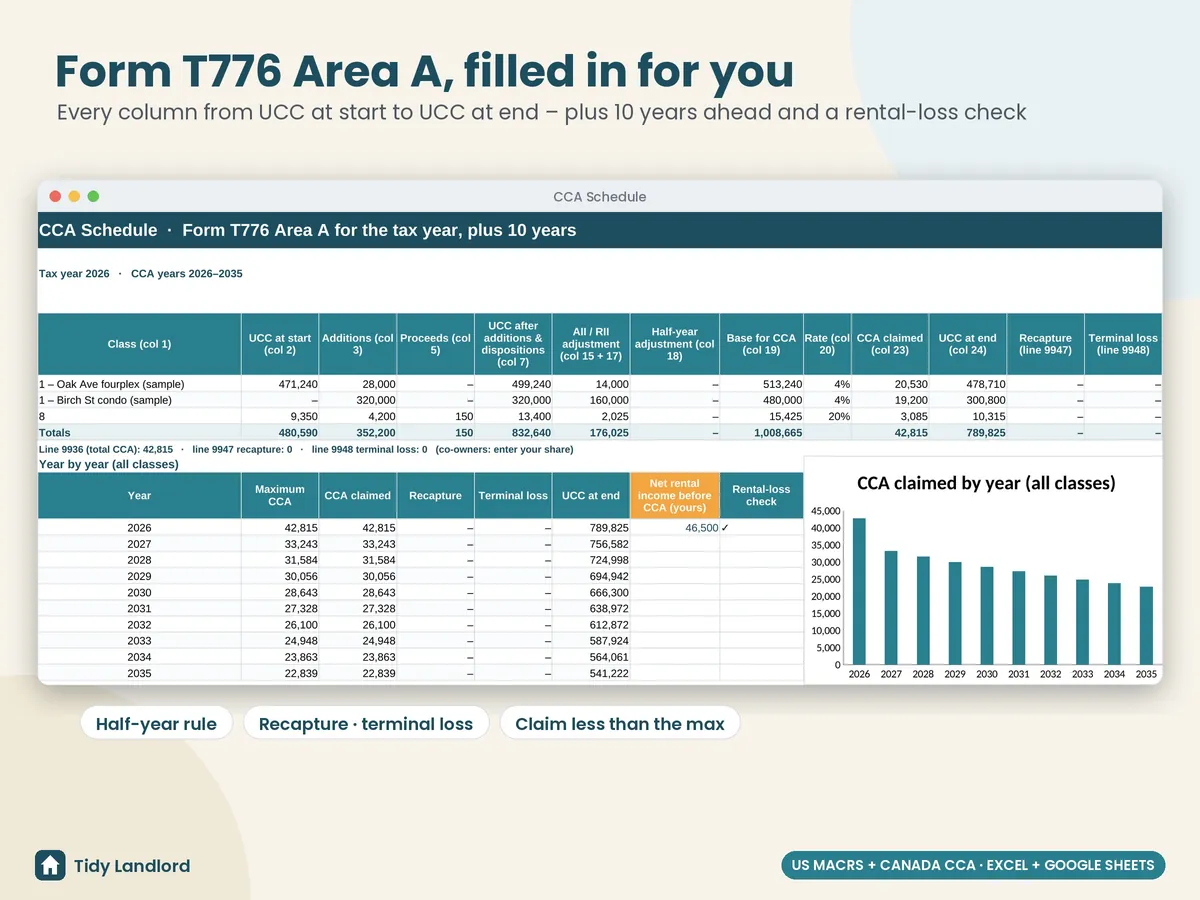Click the yellow minimize window dot
The image size is (1200, 900).
pos(74,196)
